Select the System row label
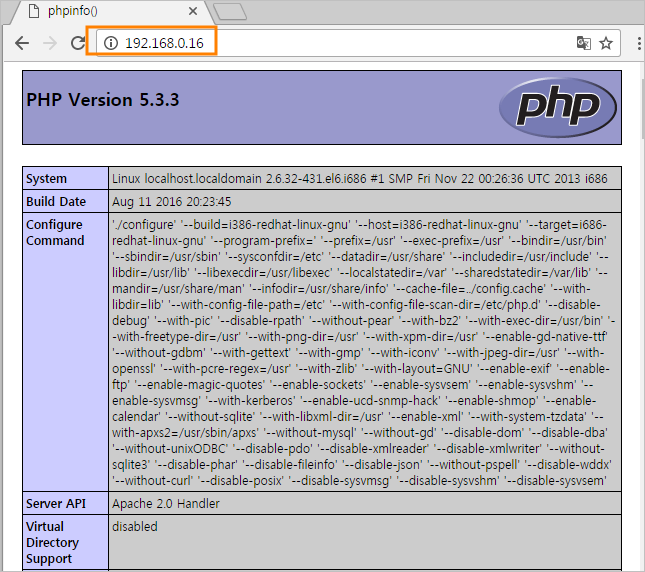 (x=46, y=178)
